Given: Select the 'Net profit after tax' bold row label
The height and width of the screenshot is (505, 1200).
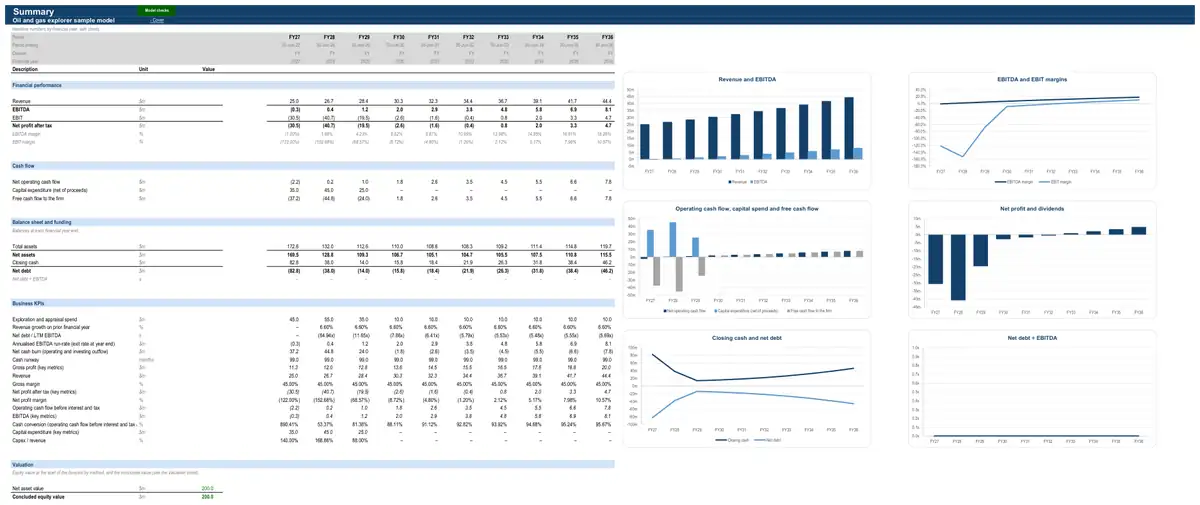Looking at the screenshot, I should [x=32, y=125].
